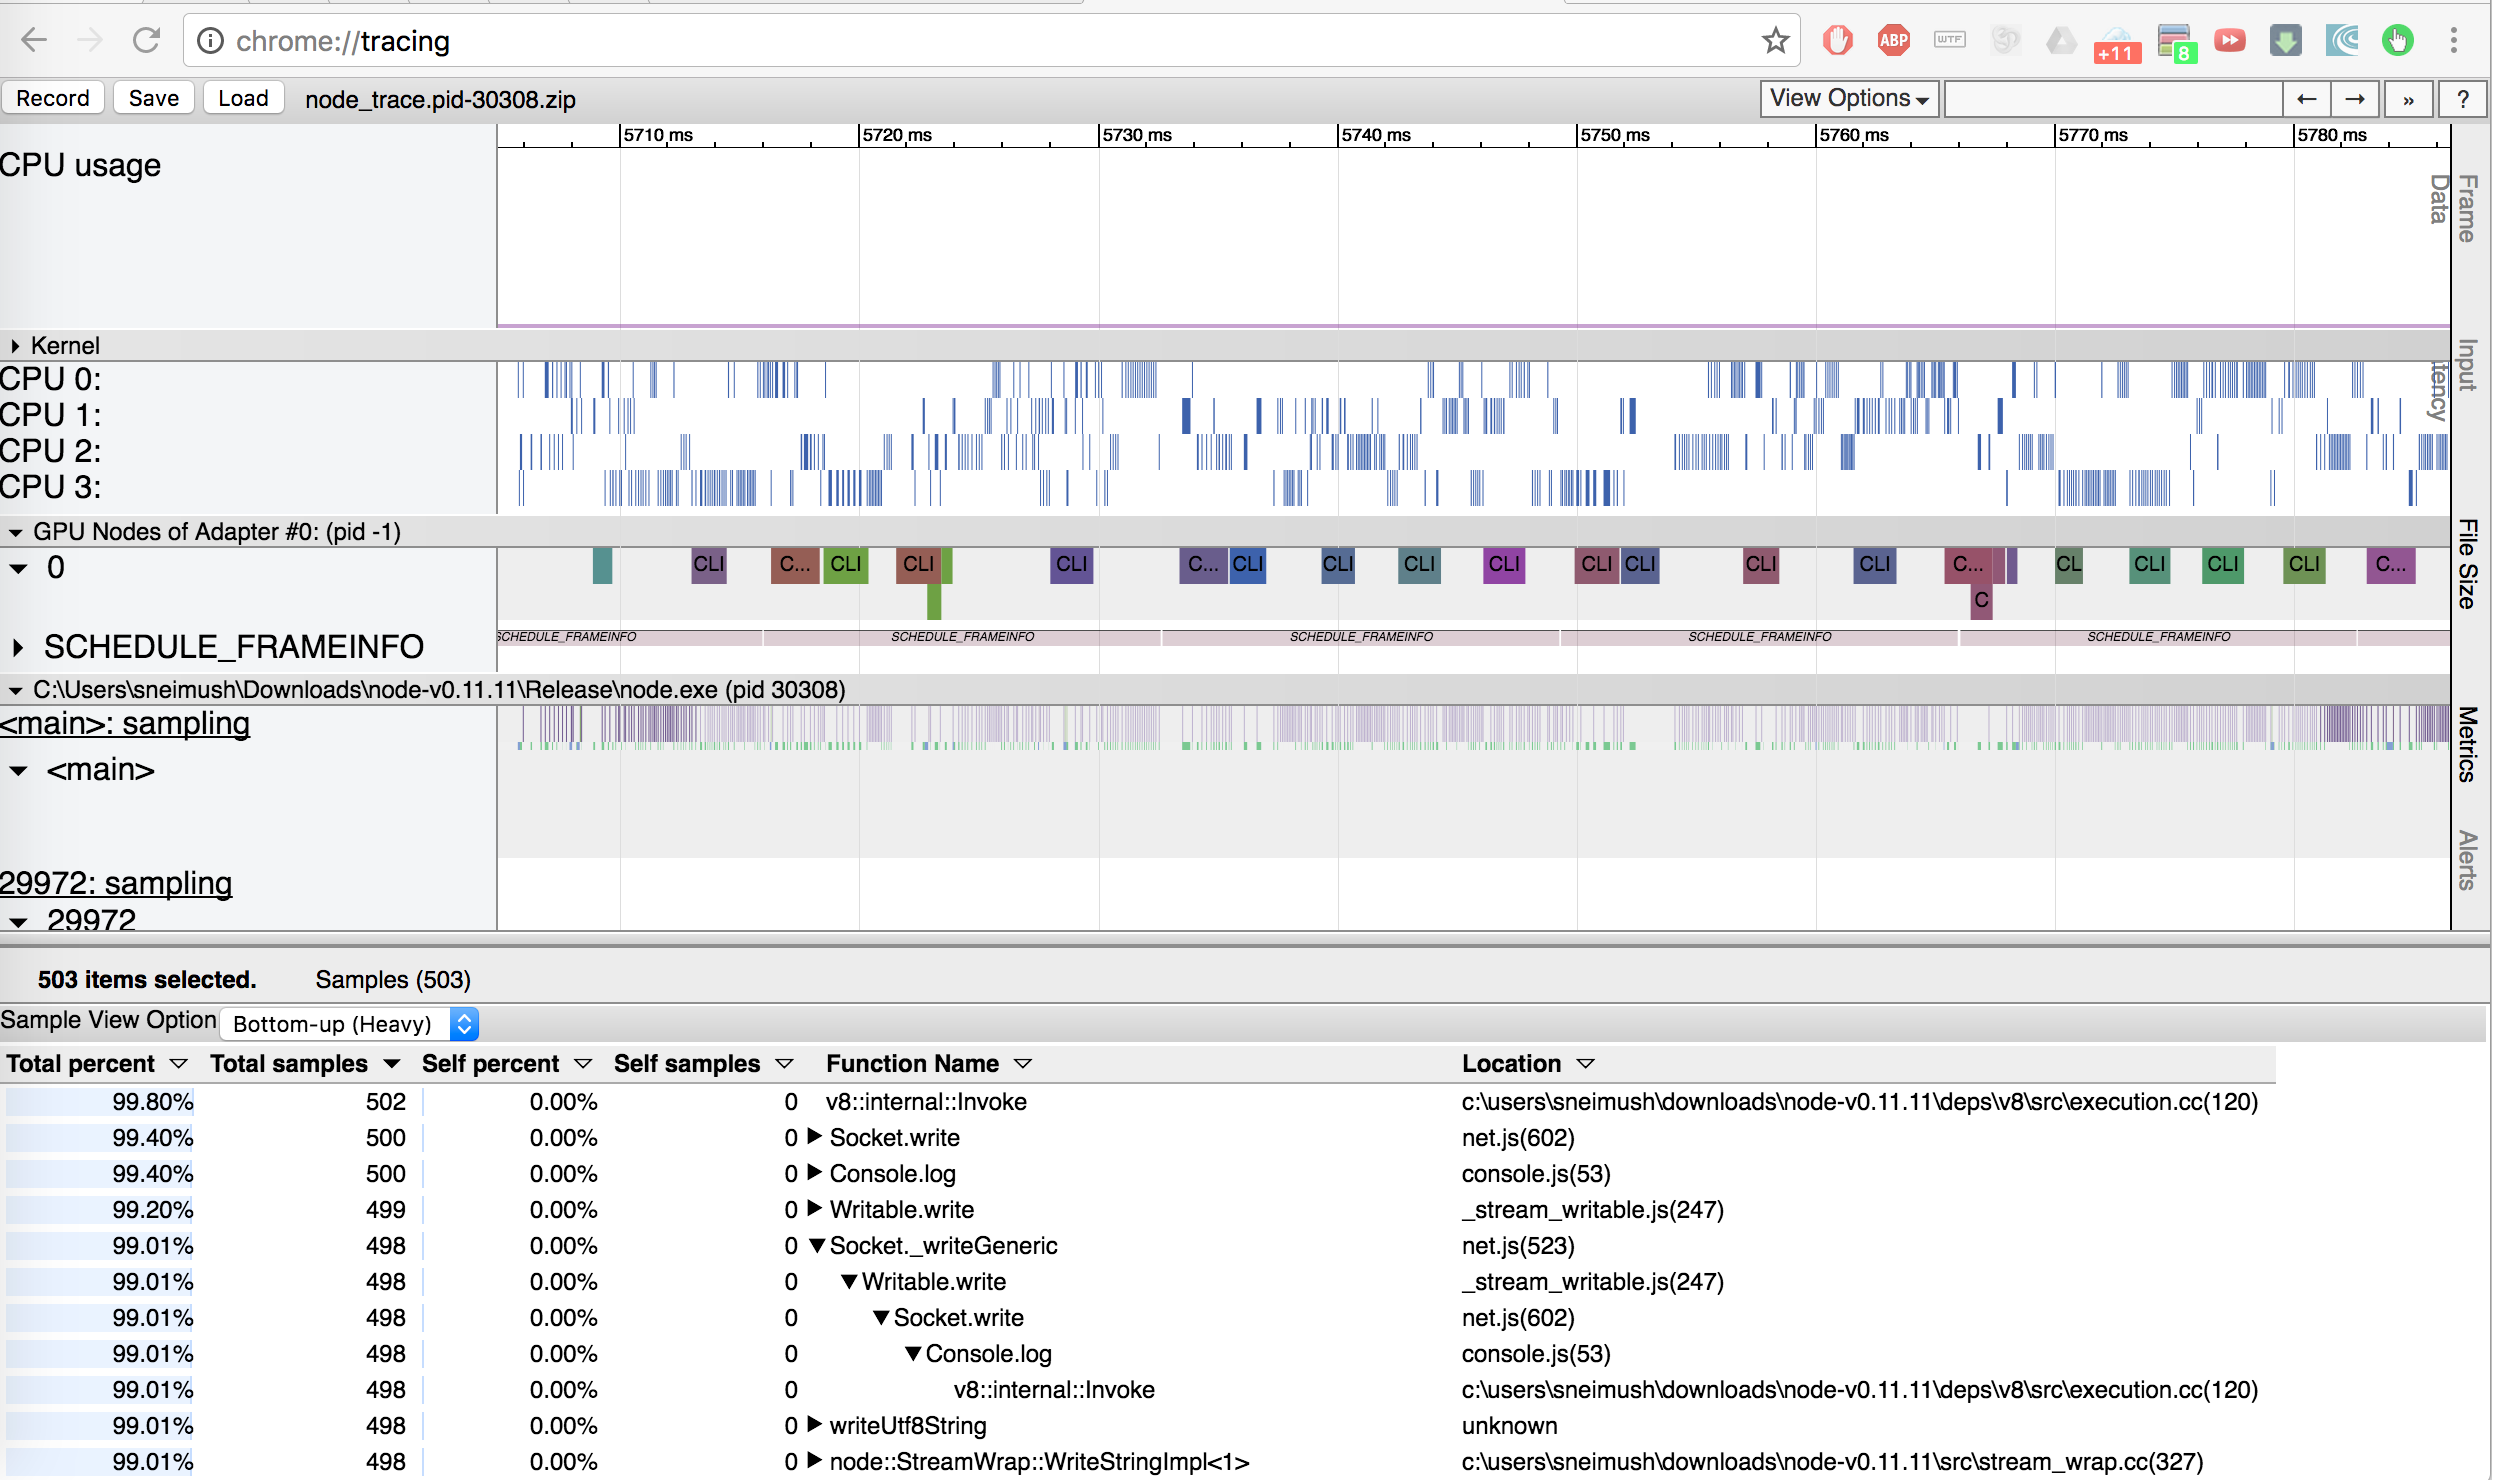Screen dimensions: 2494x1480
Task: Click the double chevron collapse button
Action: pos(2409,99)
